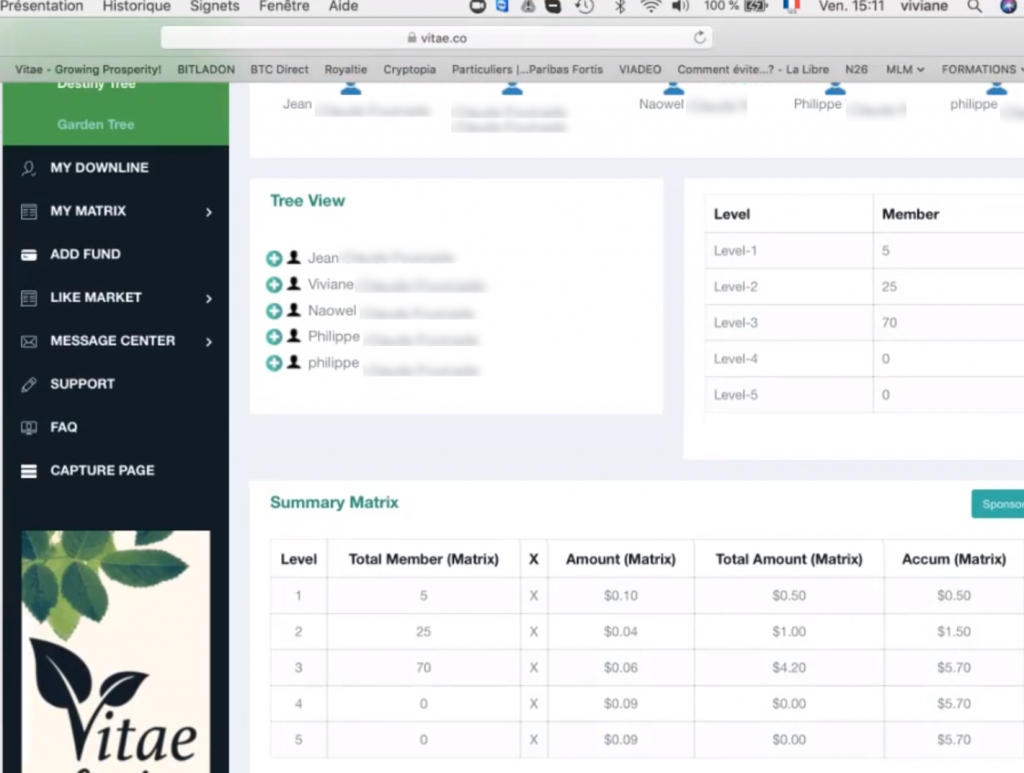Open the MLM bookmarks folder dropdown

tap(904, 69)
